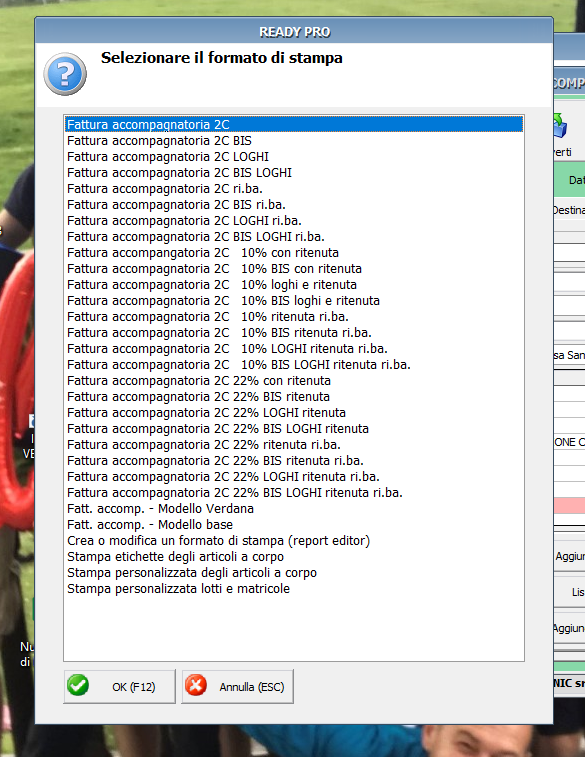Select Stampa etichette degli articoli a corpo
This screenshot has height=757, width=585.
point(294,556)
